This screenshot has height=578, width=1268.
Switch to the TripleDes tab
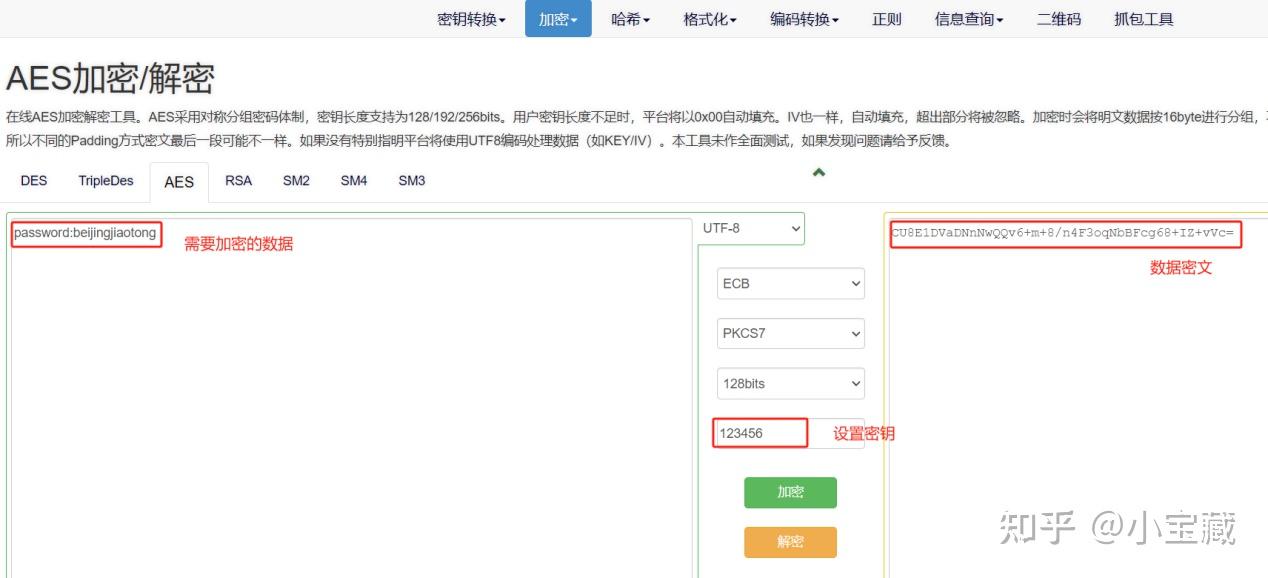click(105, 181)
